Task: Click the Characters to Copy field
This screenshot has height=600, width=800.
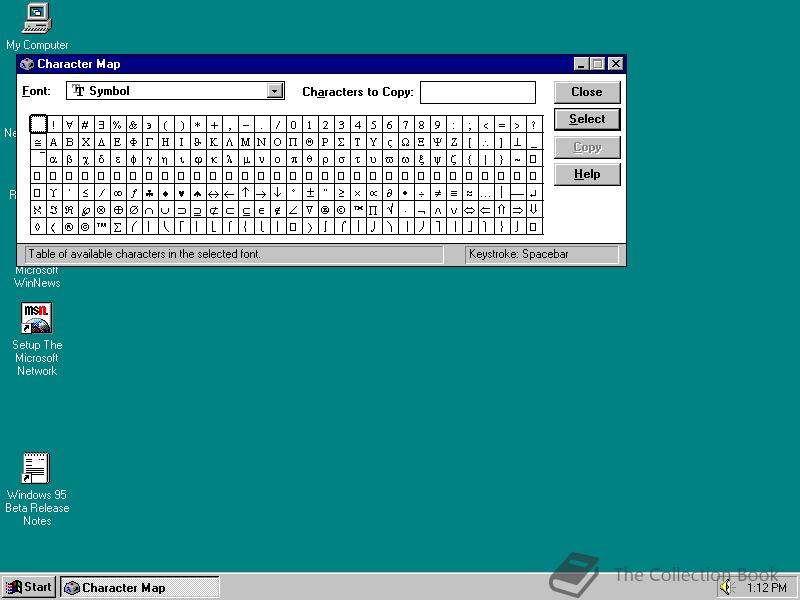Action: point(478,92)
